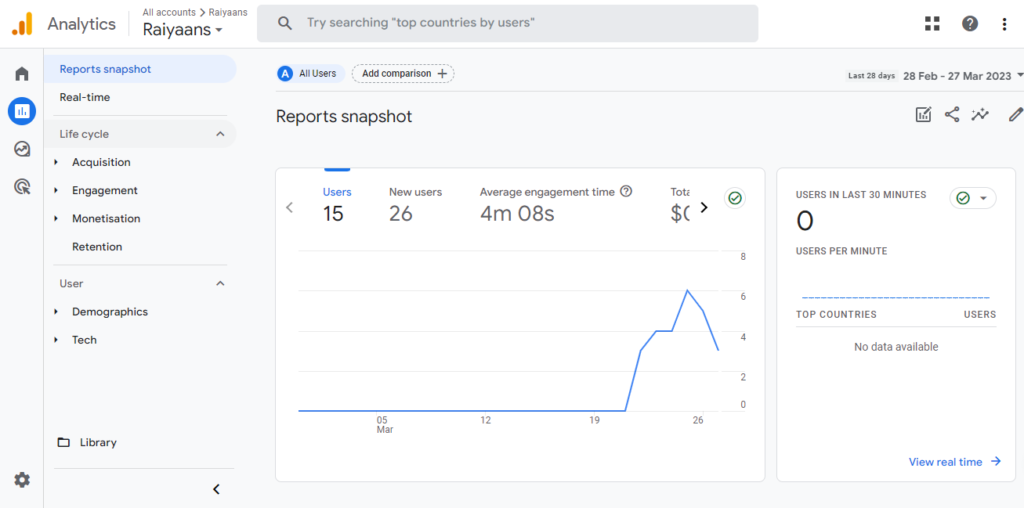Open the date range dropdown
The width and height of the screenshot is (1024, 508).
pyautogui.click(x=964, y=75)
